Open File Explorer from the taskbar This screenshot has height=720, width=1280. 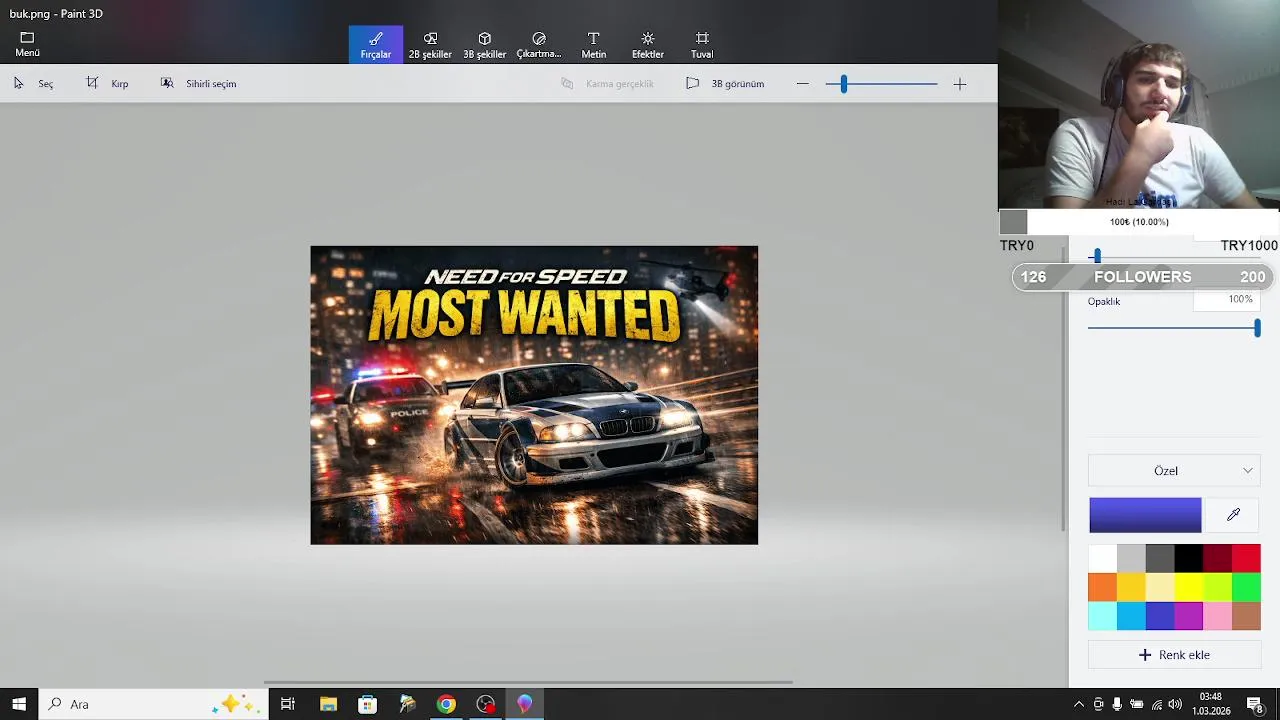[x=328, y=704]
